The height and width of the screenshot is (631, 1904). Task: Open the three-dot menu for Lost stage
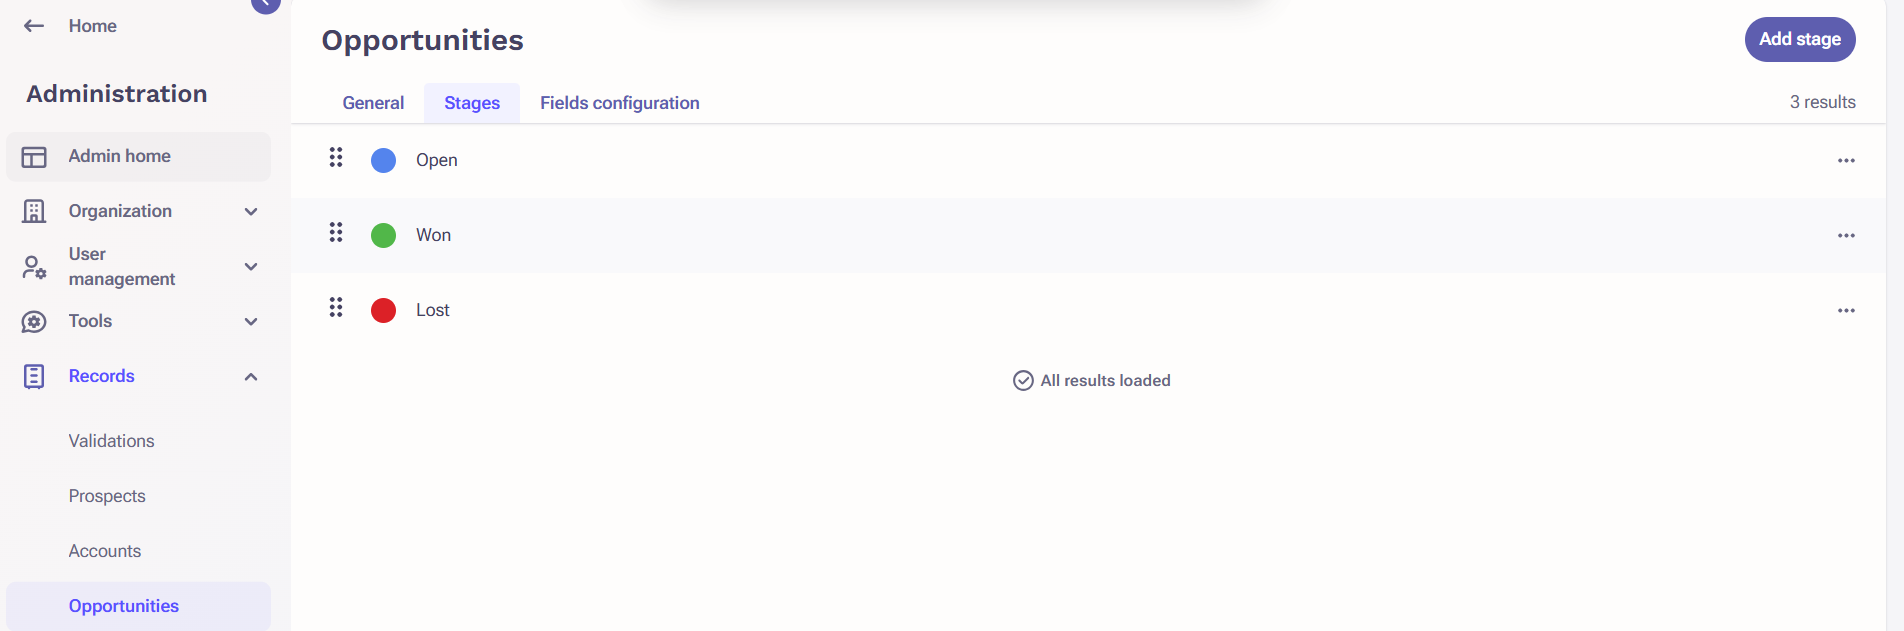click(1846, 310)
